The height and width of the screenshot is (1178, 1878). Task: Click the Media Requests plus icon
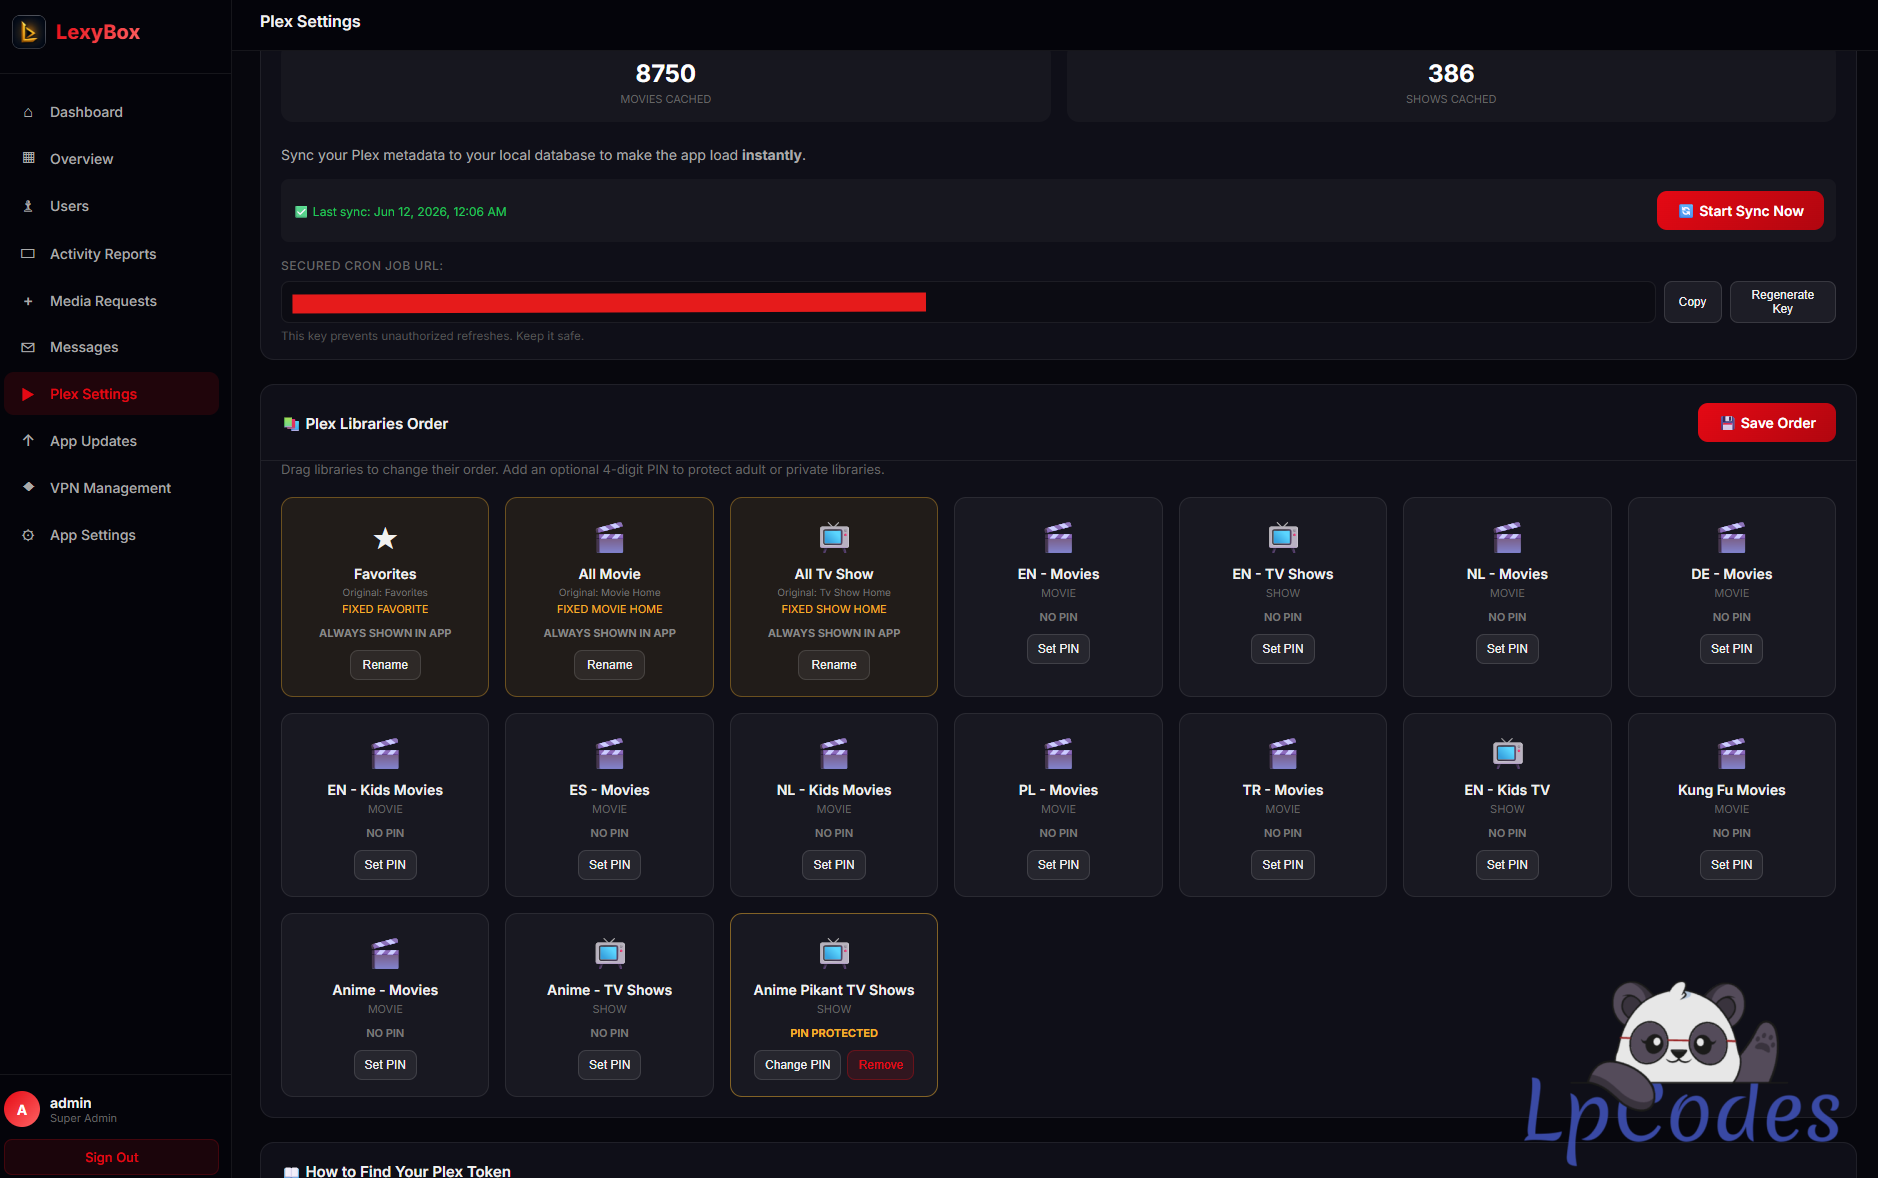coord(28,301)
